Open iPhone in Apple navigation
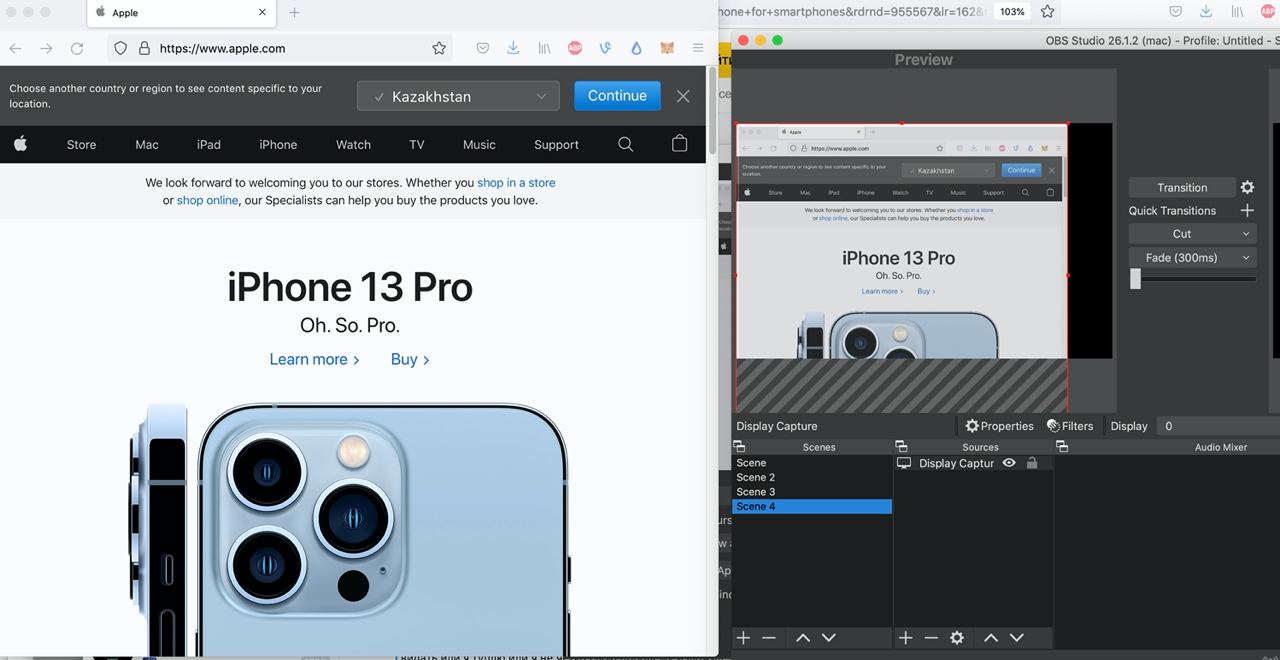 (x=278, y=144)
